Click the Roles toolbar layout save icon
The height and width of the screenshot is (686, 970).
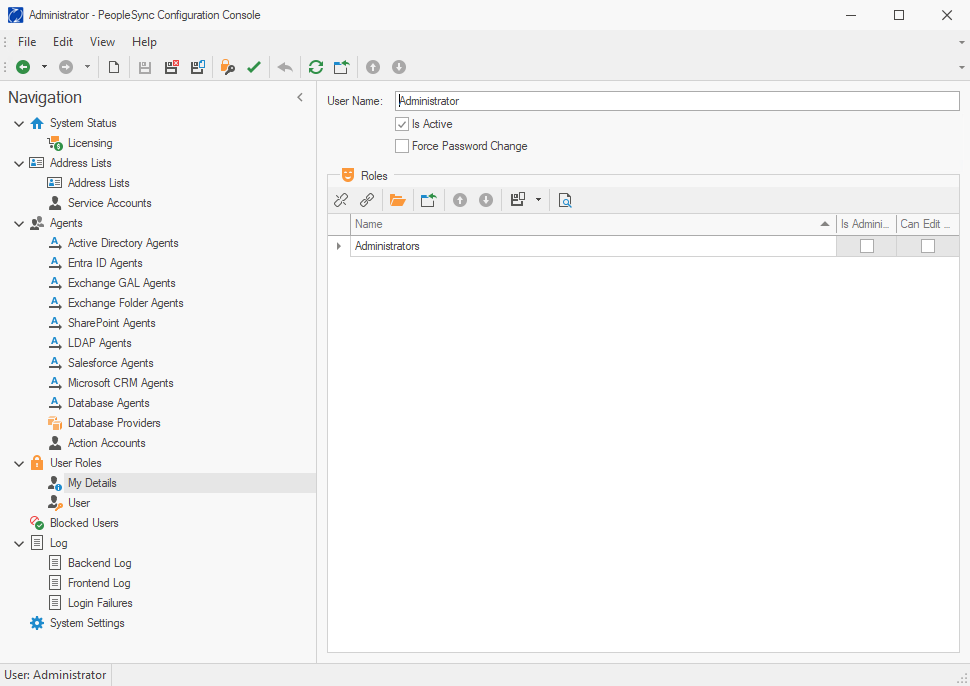(x=518, y=200)
